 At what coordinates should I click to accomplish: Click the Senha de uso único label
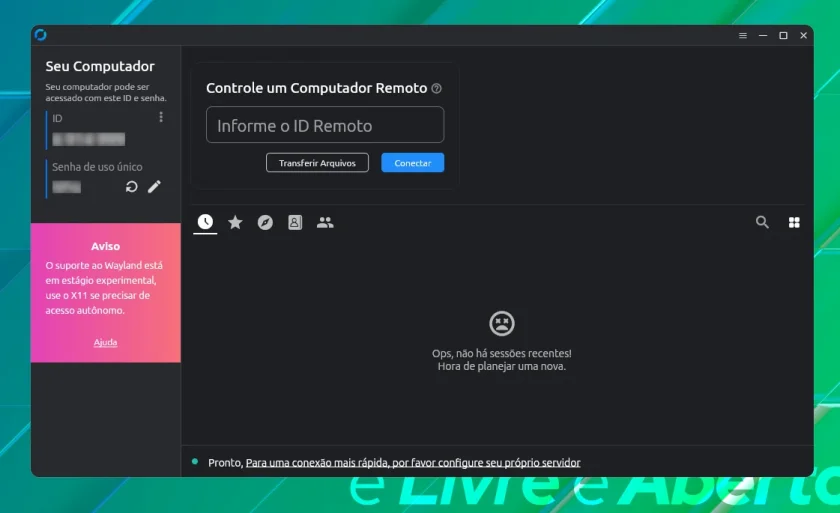(x=97, y=167)
